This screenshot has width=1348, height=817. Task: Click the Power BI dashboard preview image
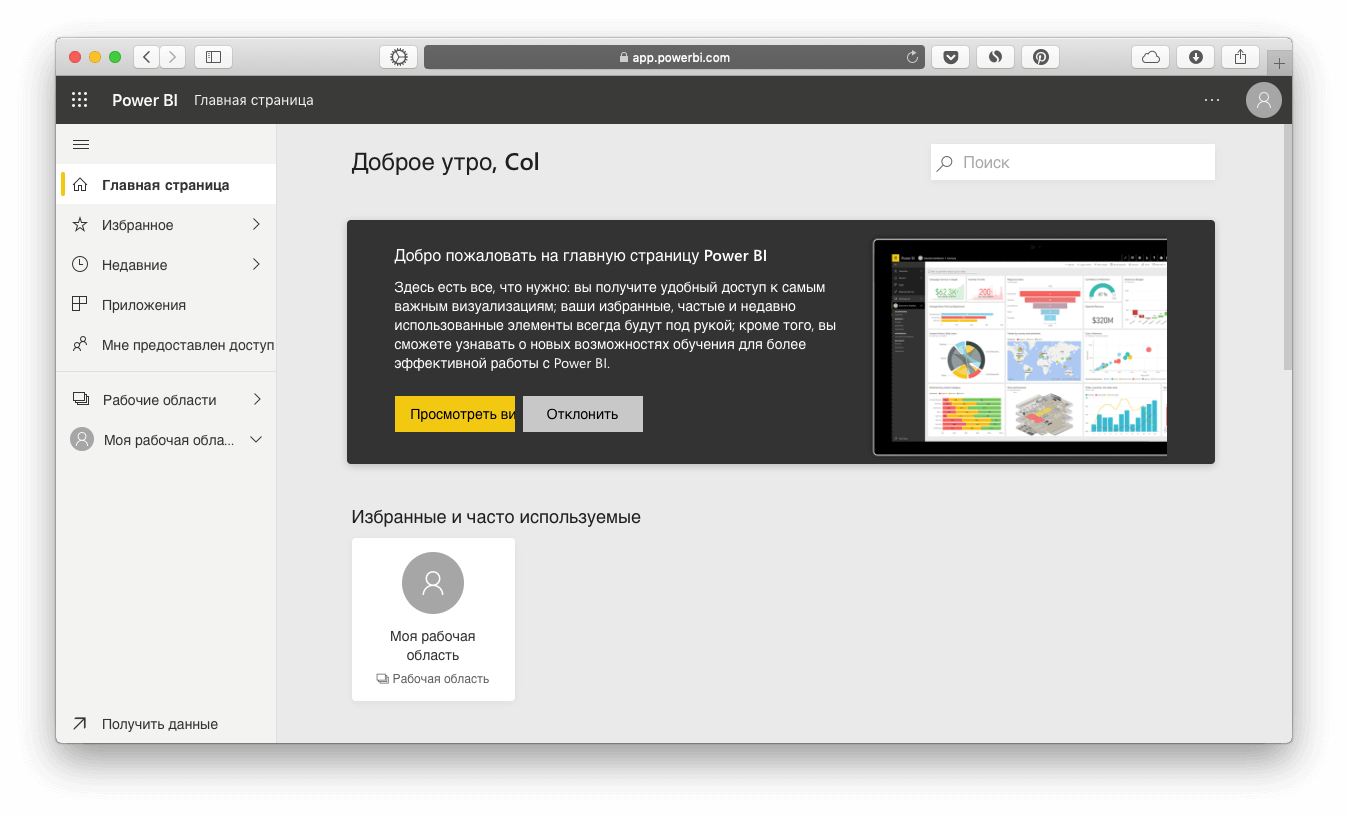click(1020, 347)
